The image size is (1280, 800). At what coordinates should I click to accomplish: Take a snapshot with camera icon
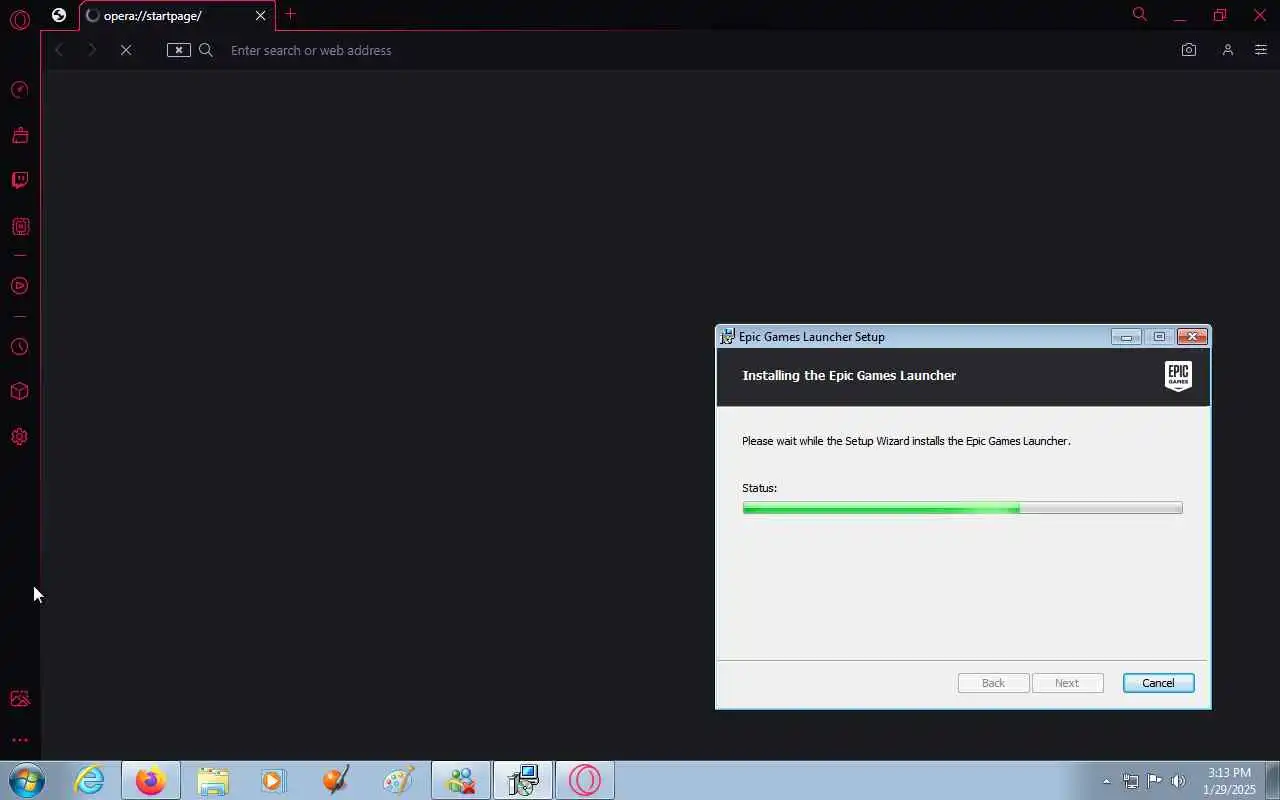click(x=1189, y=50)
